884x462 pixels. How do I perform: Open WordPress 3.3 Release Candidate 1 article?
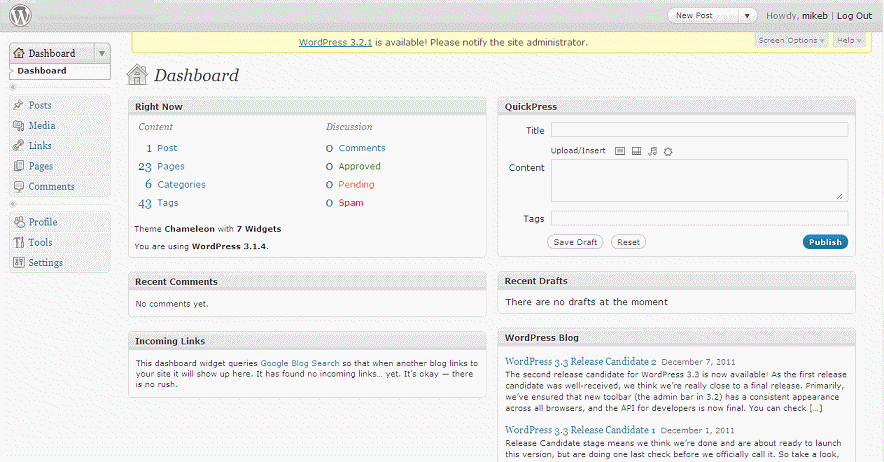(x=580, y=430)
